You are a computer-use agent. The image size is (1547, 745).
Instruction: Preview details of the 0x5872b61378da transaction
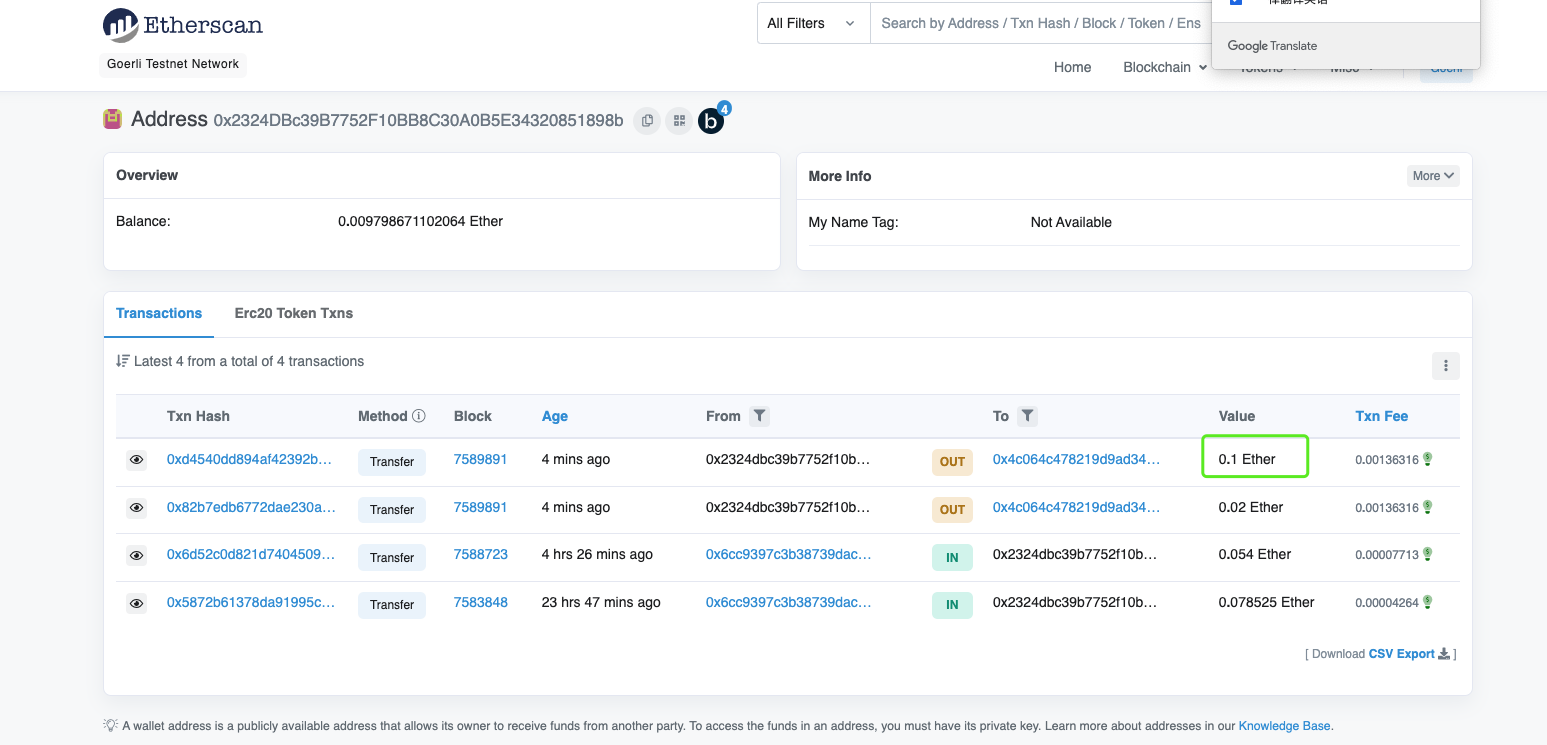(137, 604)
